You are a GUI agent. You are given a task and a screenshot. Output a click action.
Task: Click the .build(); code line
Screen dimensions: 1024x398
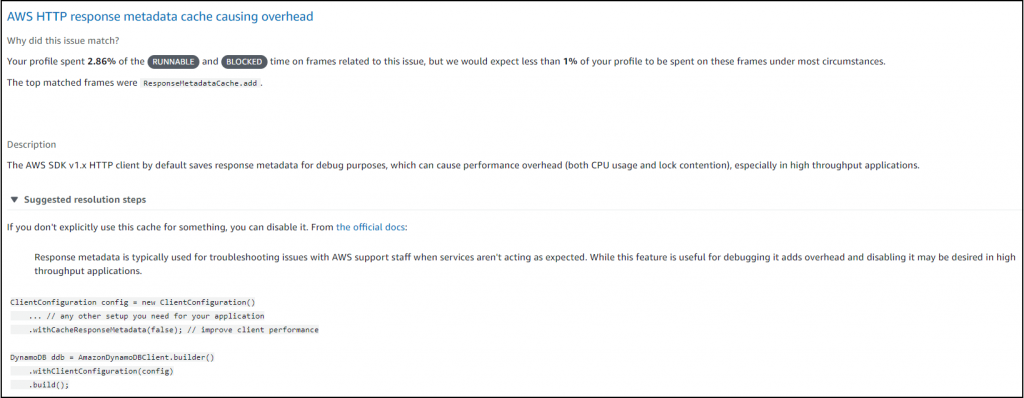point(48,385)
